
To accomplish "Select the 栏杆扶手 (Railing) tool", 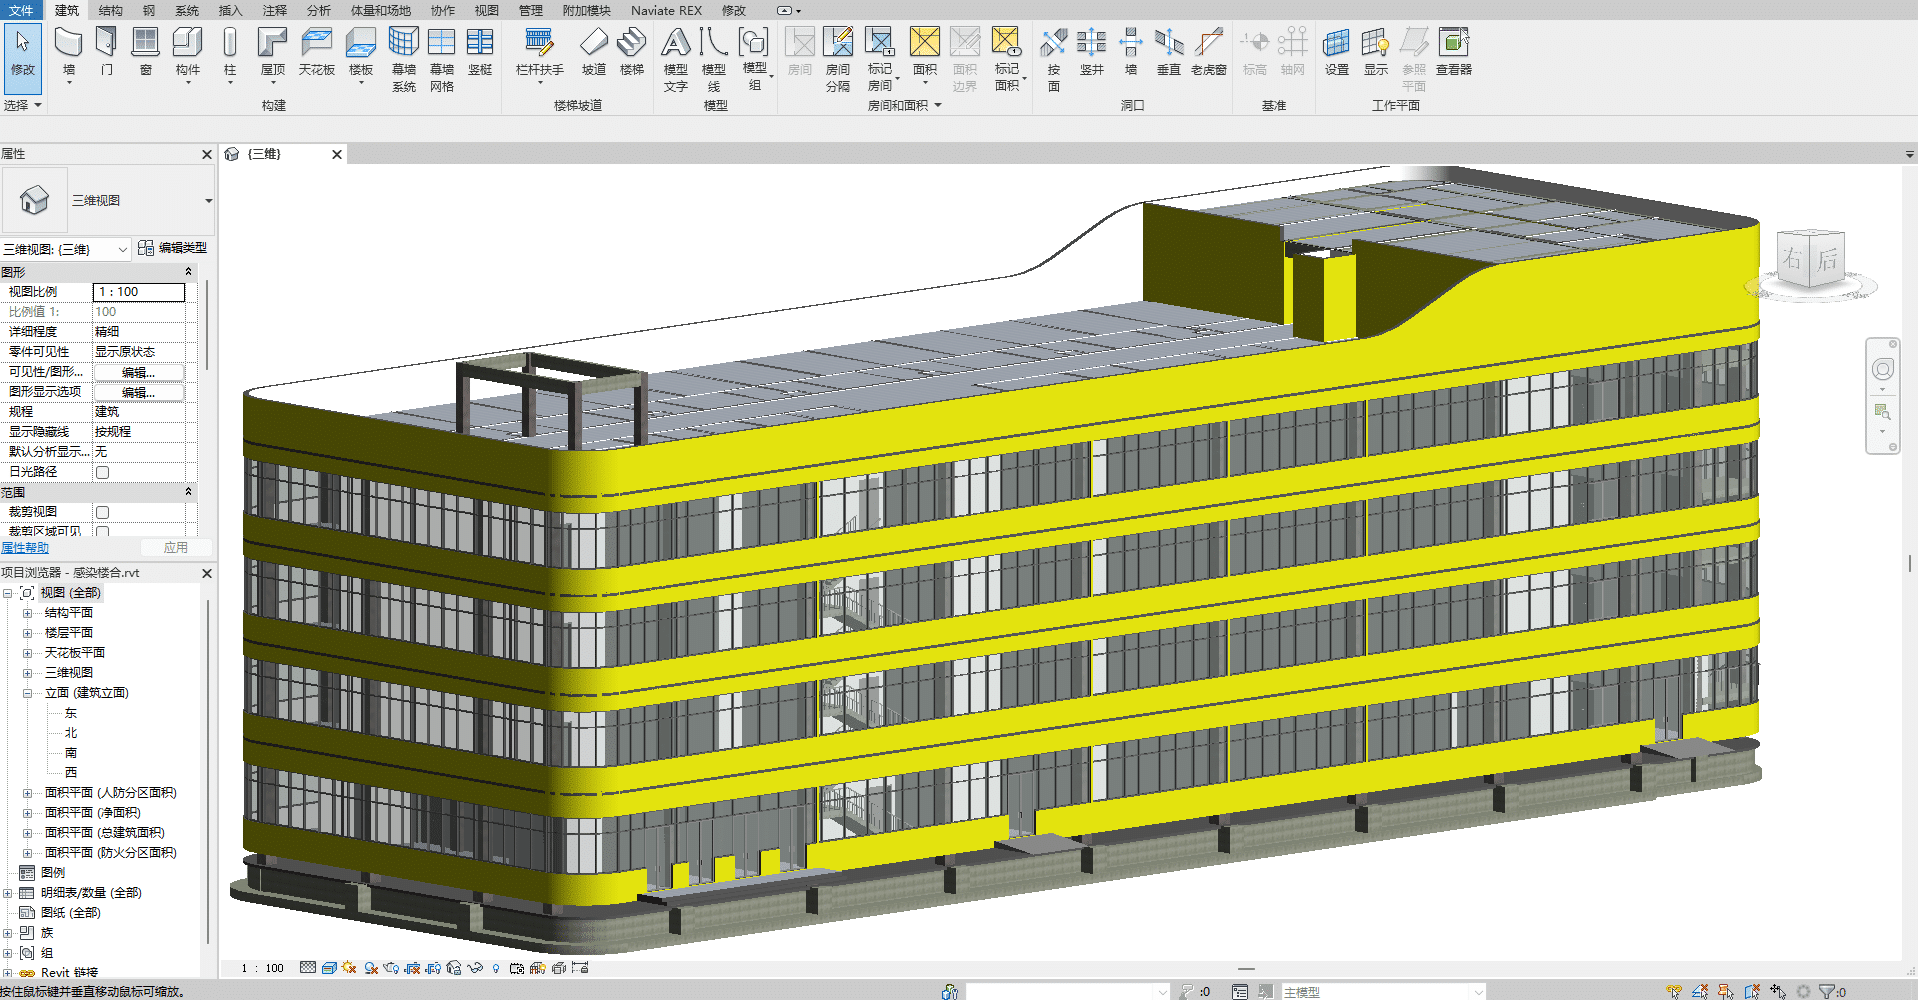I will (539, 52).
